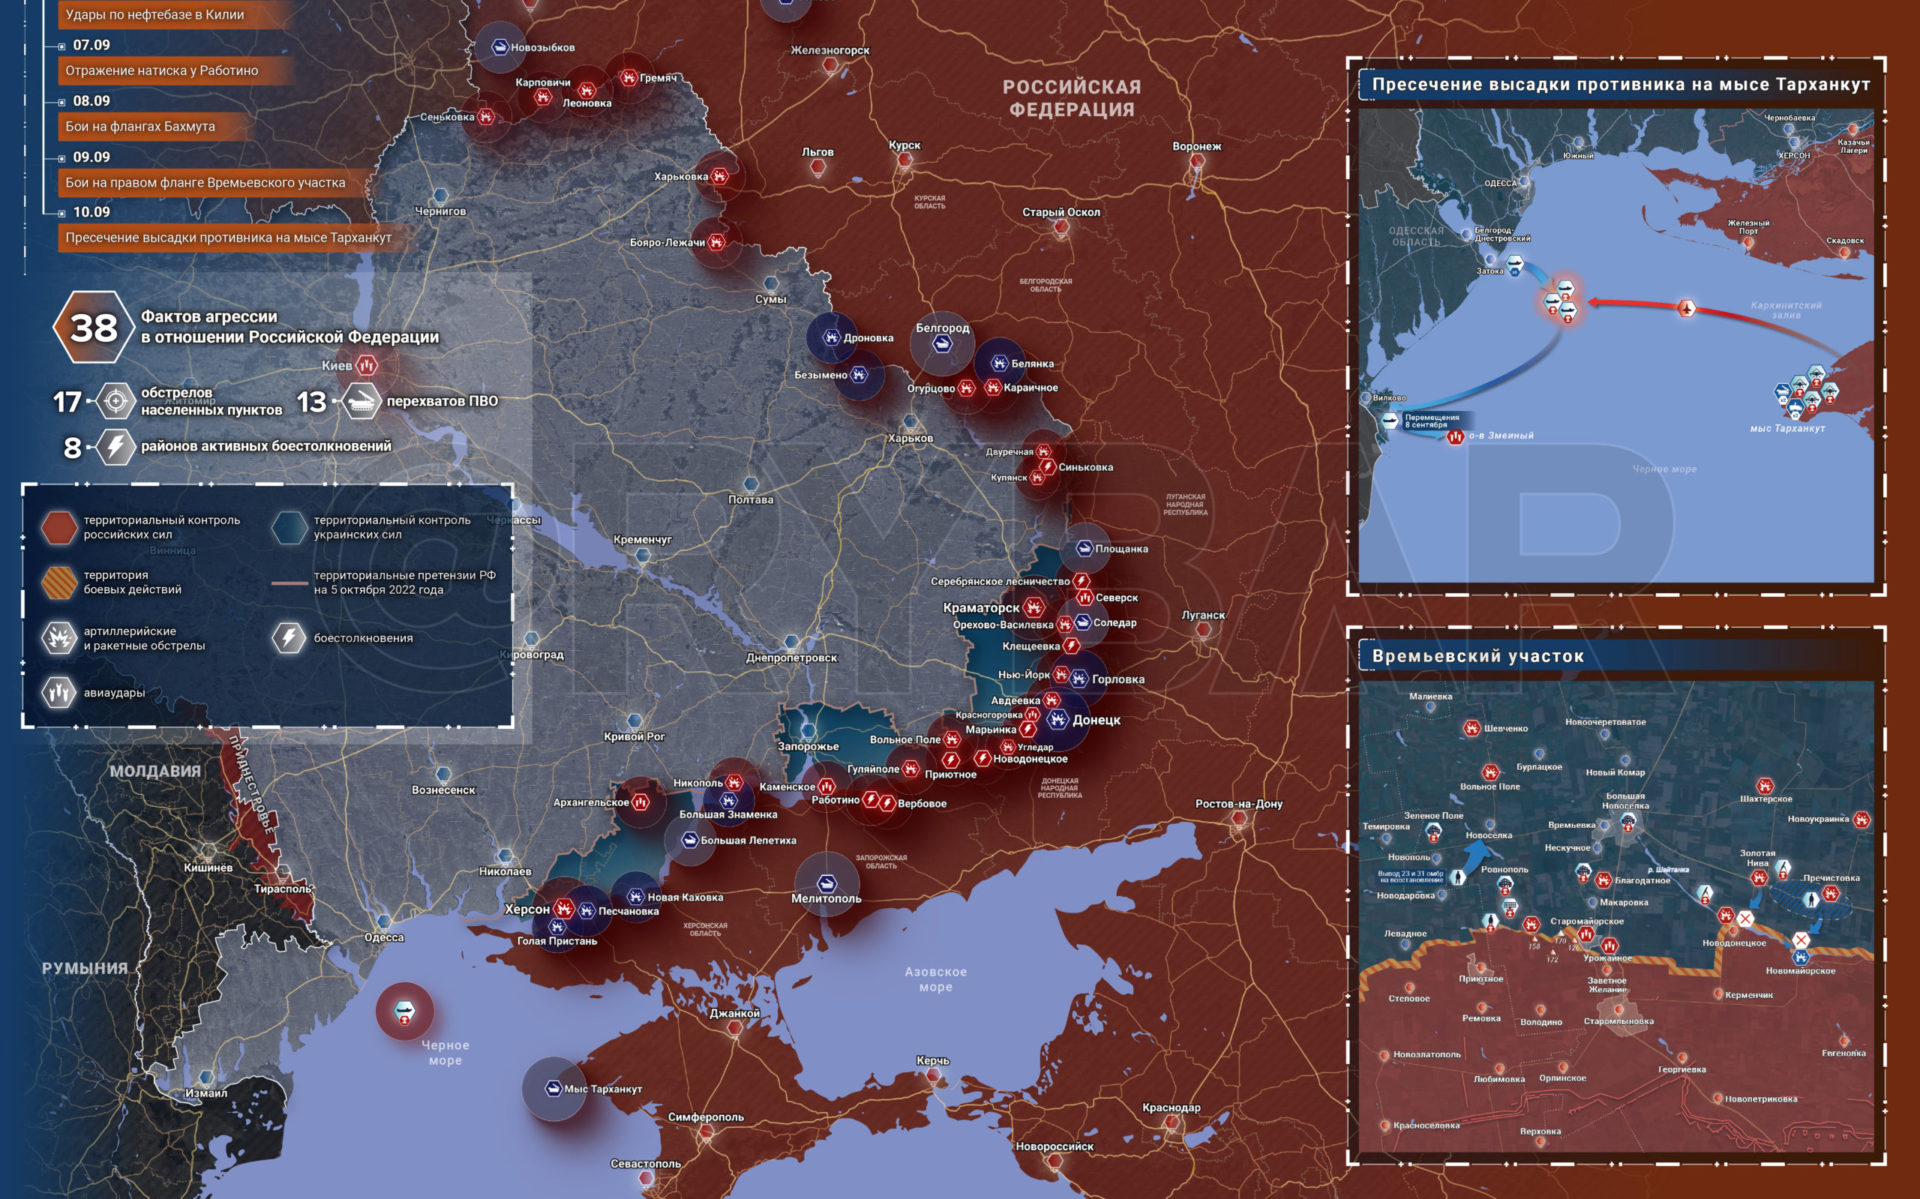Viewport: 1920px width, 1199px height.
Task: Click the legend авиаудары icon
Action: tap(59, 692)
